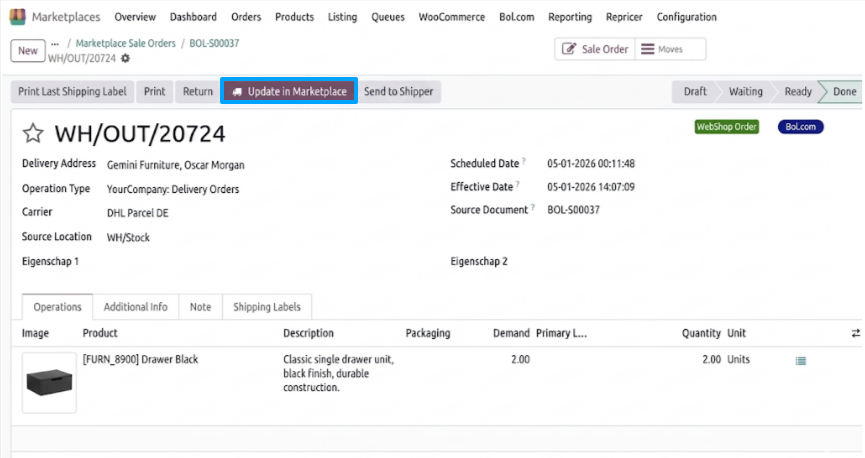This screenshot has width=865, height=458.
Task: Open detailed operations list icon for Drawer Black
Action: (800, 361)
